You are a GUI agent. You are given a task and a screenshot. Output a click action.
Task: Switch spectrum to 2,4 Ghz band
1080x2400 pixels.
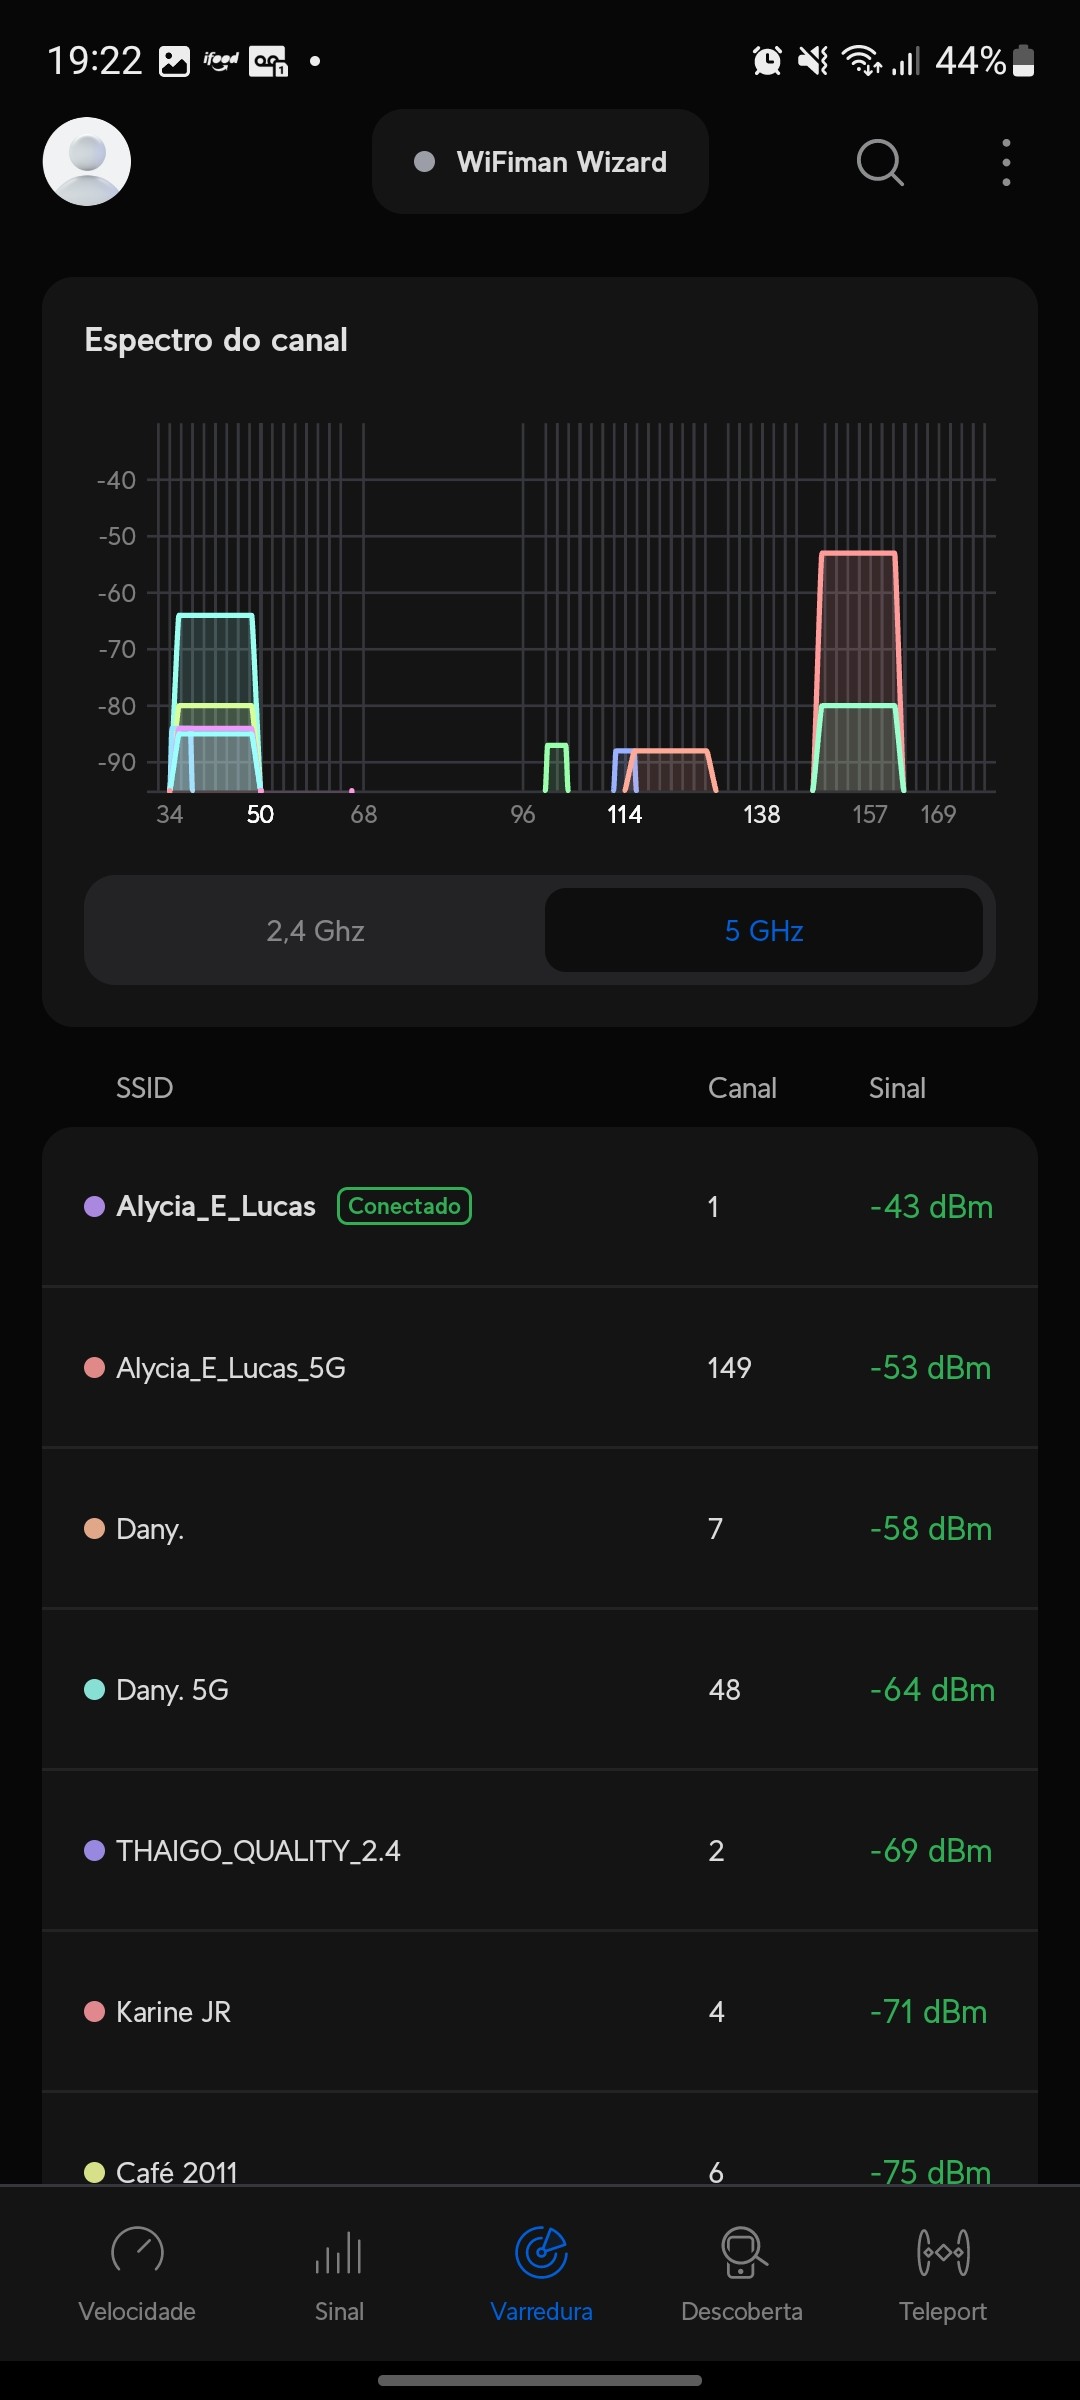pos(315,931)
